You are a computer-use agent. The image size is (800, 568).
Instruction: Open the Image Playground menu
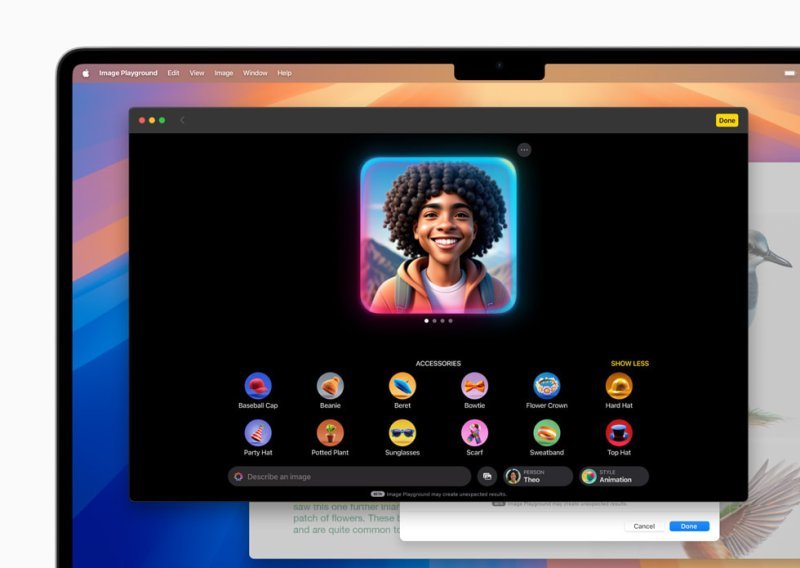coord(128,73)
